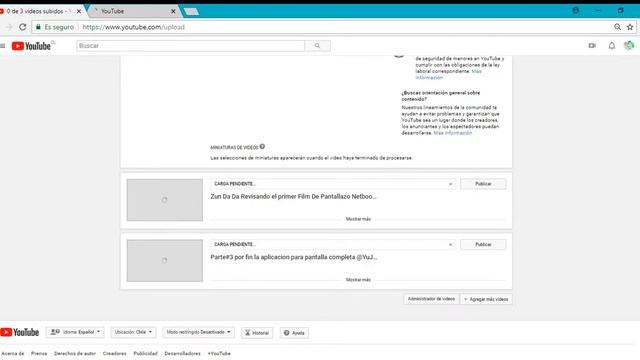Click Publicar for the Zun Da Da video
The height and width of the screenshot is (360, 640).
point(483,184)
